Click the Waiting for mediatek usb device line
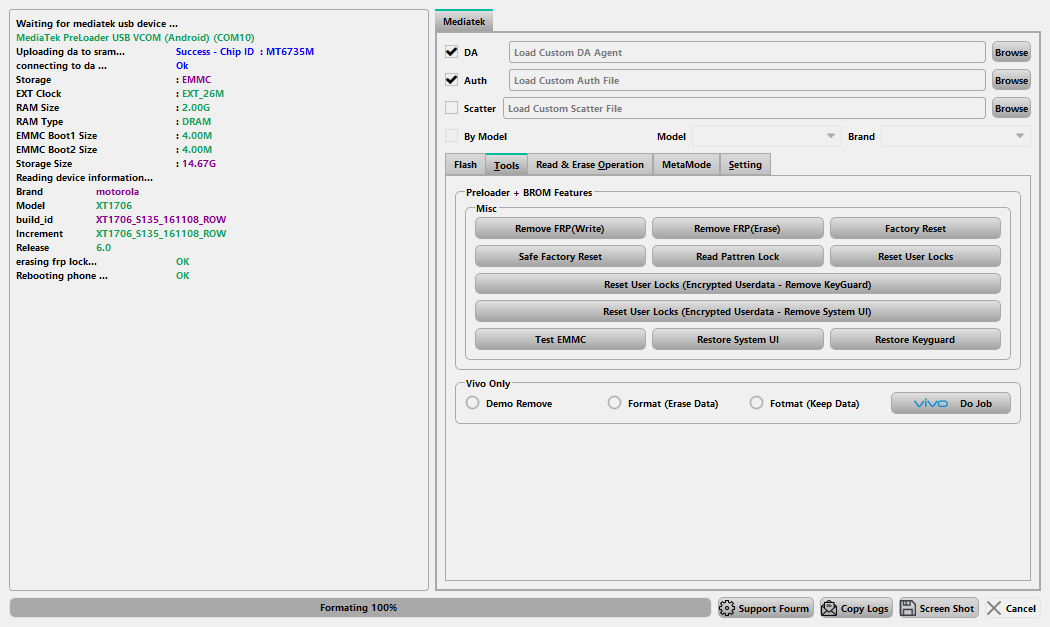Viewport: 1050px width, 627px height. click(x=97, y=23)
